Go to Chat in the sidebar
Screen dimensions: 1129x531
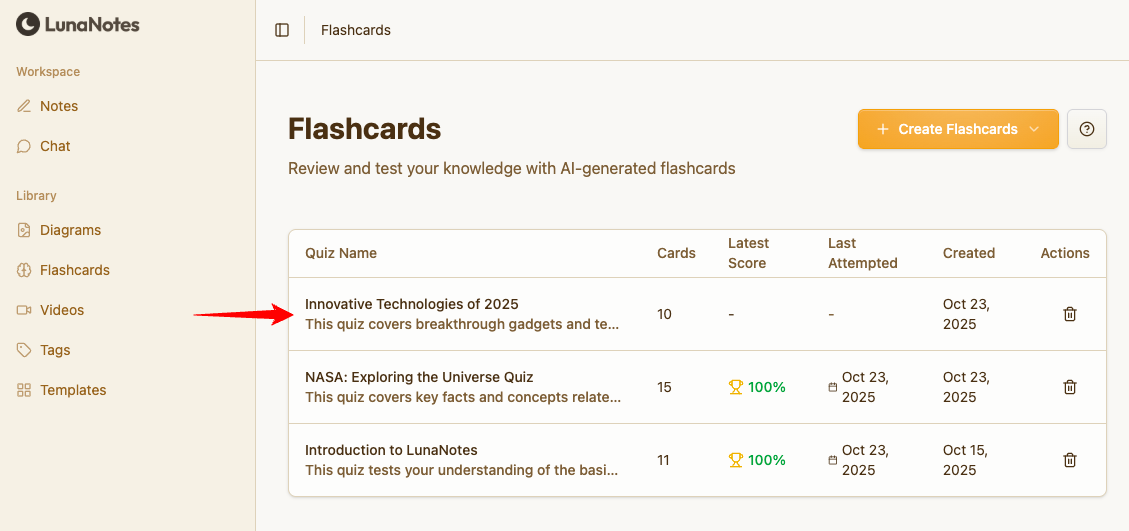[x=55, y=146]
